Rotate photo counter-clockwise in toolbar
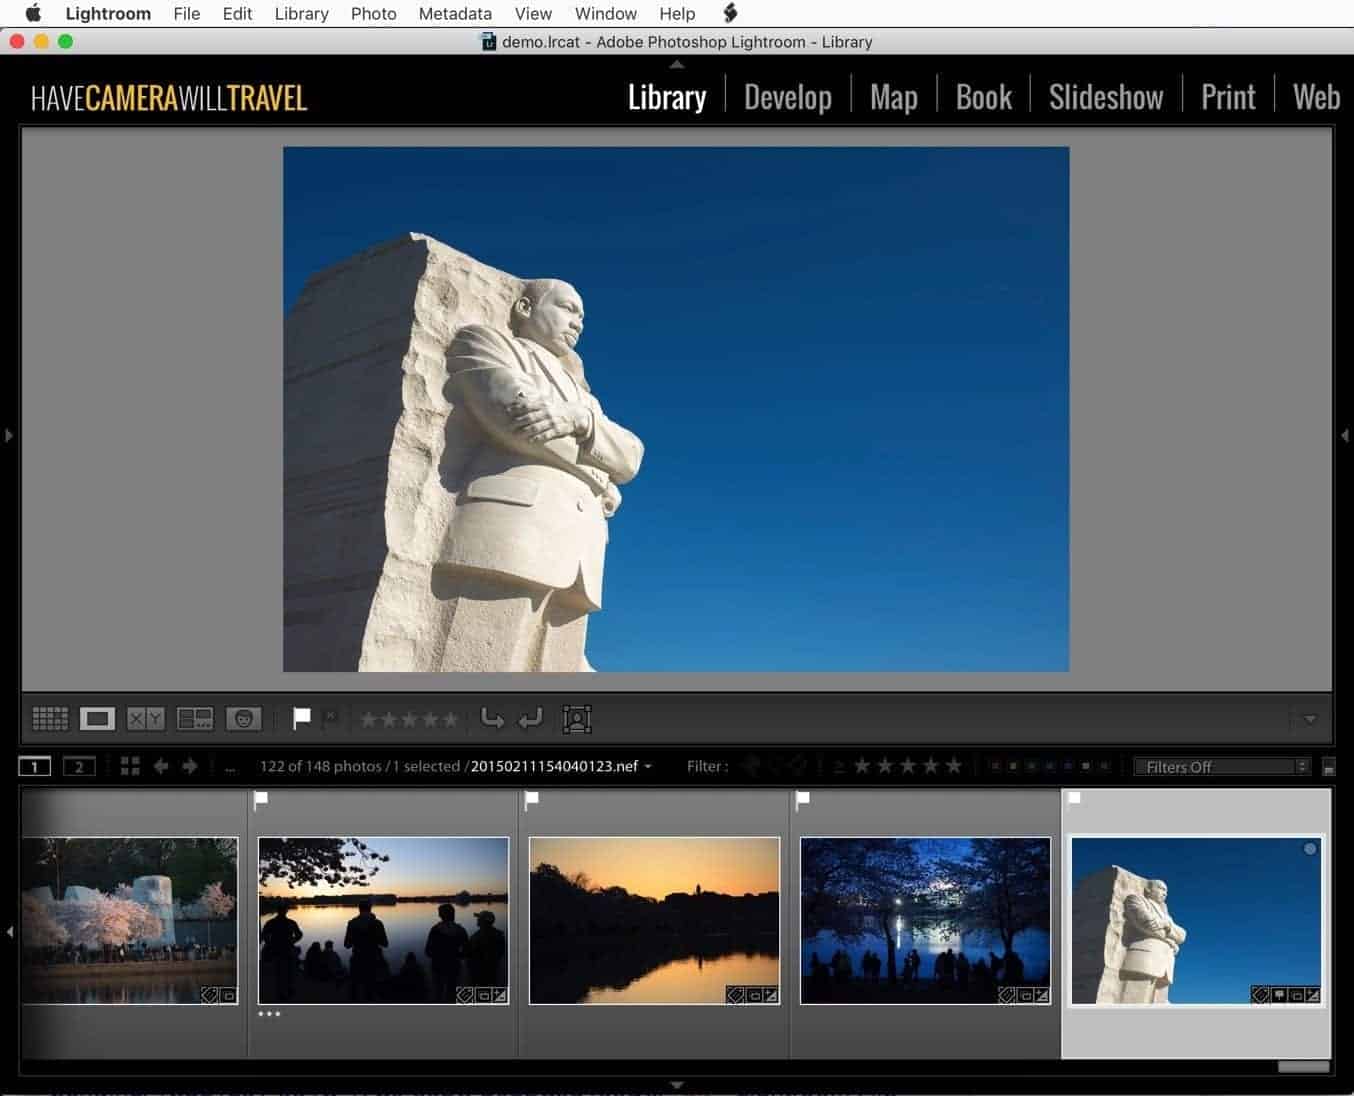 pyautogui.click(x=492, y=718)
